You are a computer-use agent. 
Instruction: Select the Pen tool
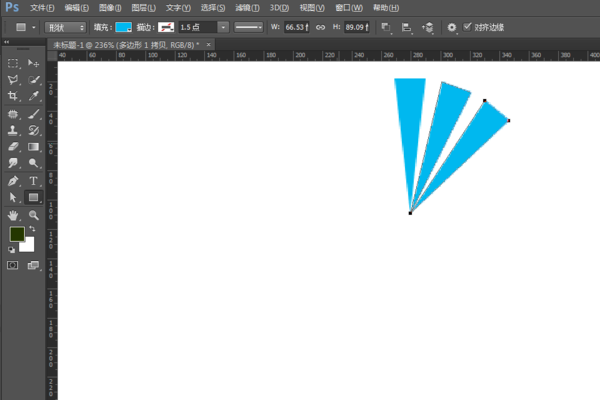click(14, 181)
